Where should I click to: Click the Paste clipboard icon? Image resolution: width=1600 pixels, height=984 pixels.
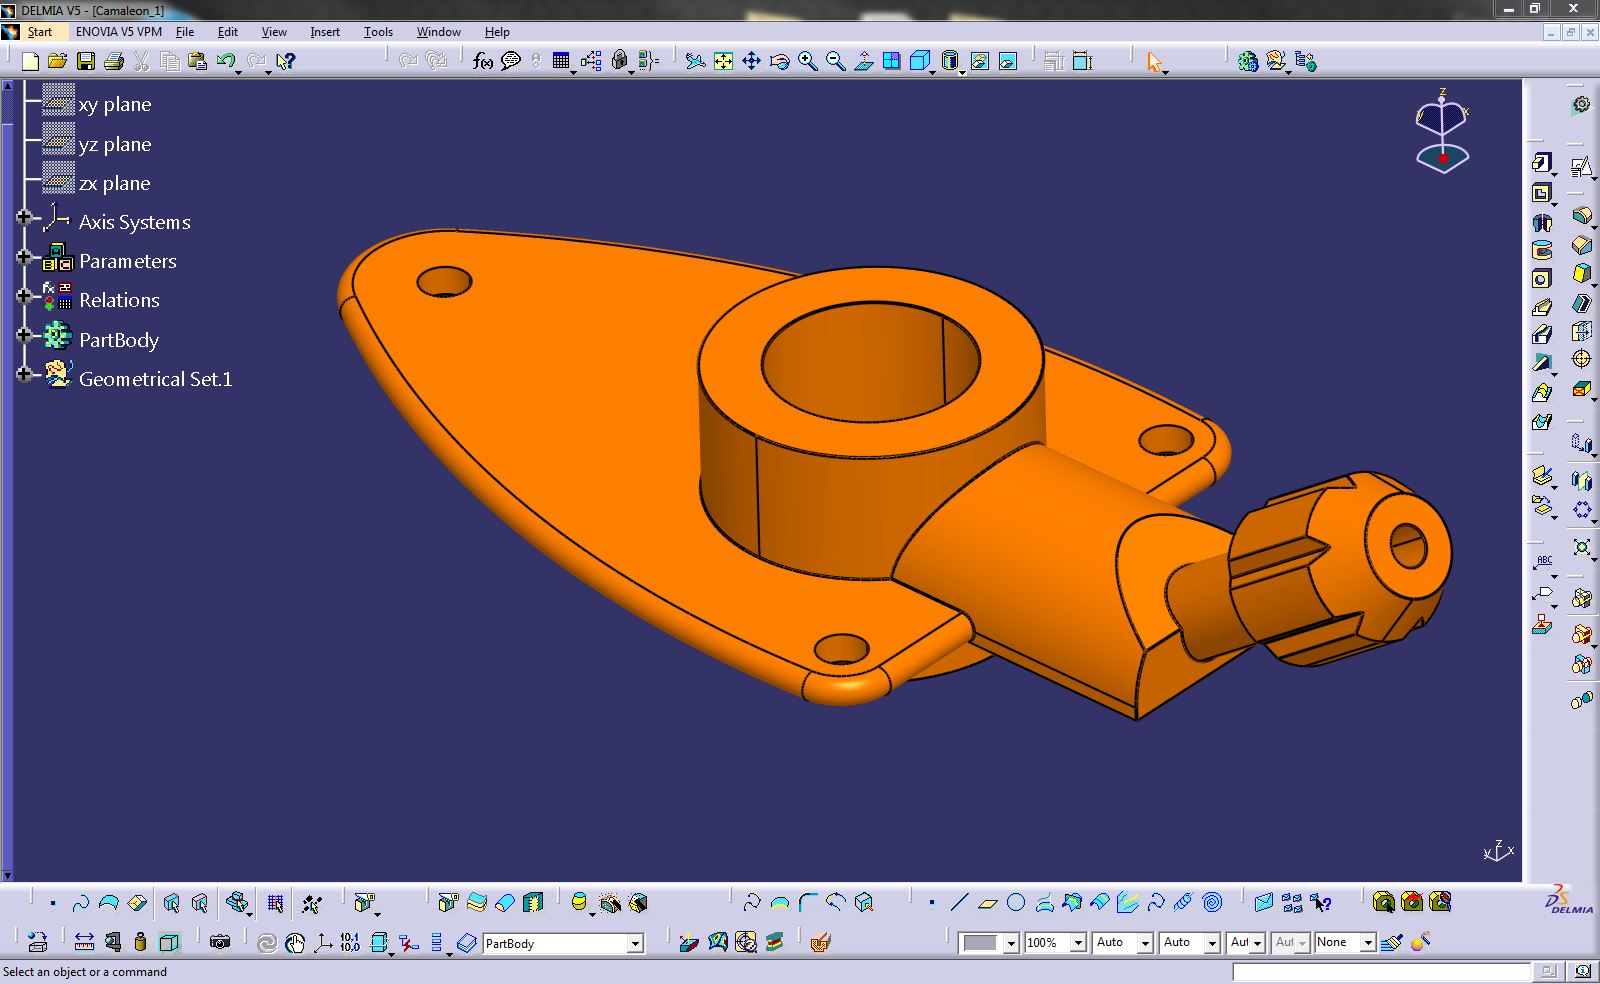[198, 61]
